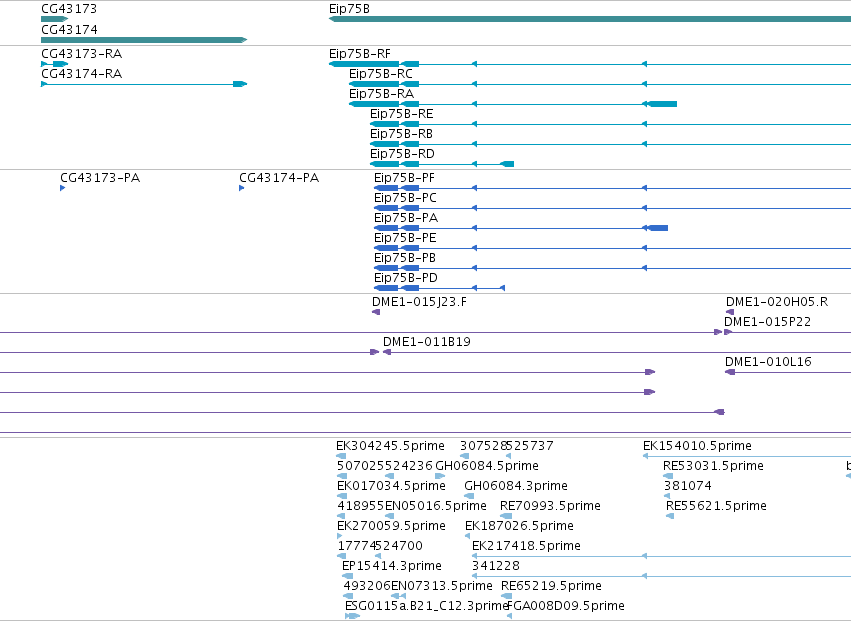Click the Eip75B-RA distal exon block
851x621 pixels.
(660, 104)
